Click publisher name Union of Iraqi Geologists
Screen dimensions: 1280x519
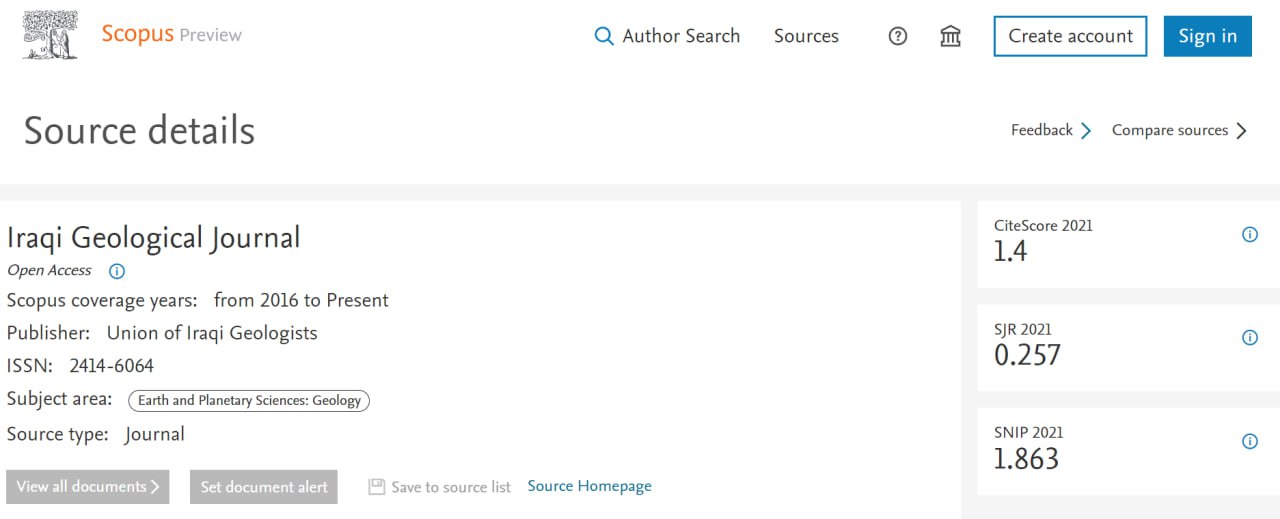pyautogui.click(x=212, y=333)
